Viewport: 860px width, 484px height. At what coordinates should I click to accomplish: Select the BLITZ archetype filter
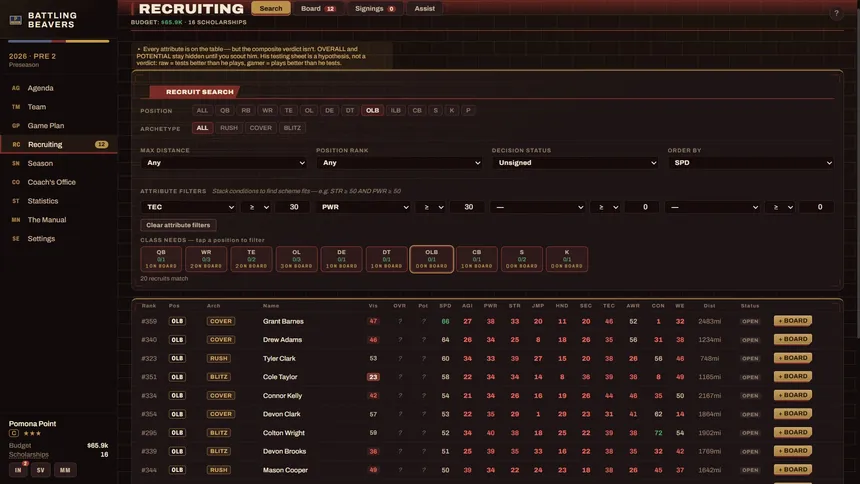[x=292, y=128]
